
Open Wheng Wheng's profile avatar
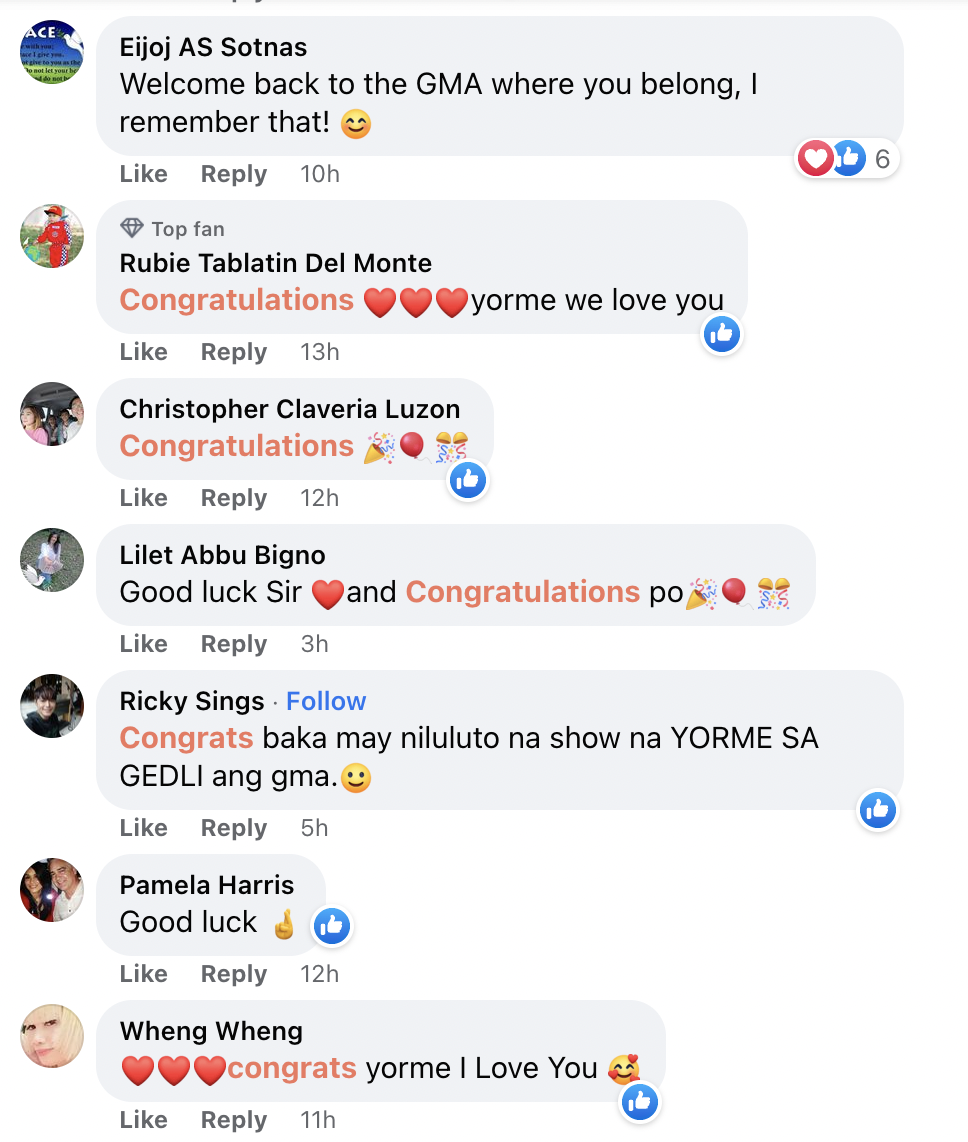tap(52, 1036)
